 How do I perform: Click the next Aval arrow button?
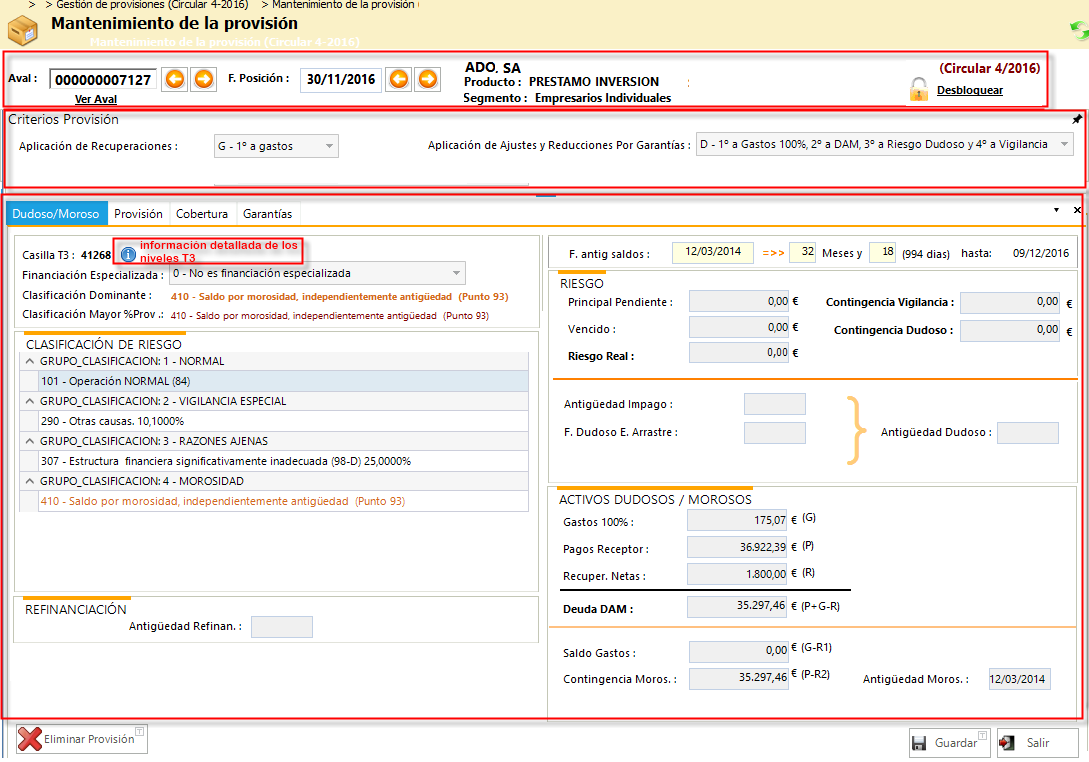(x=203, y=79)
